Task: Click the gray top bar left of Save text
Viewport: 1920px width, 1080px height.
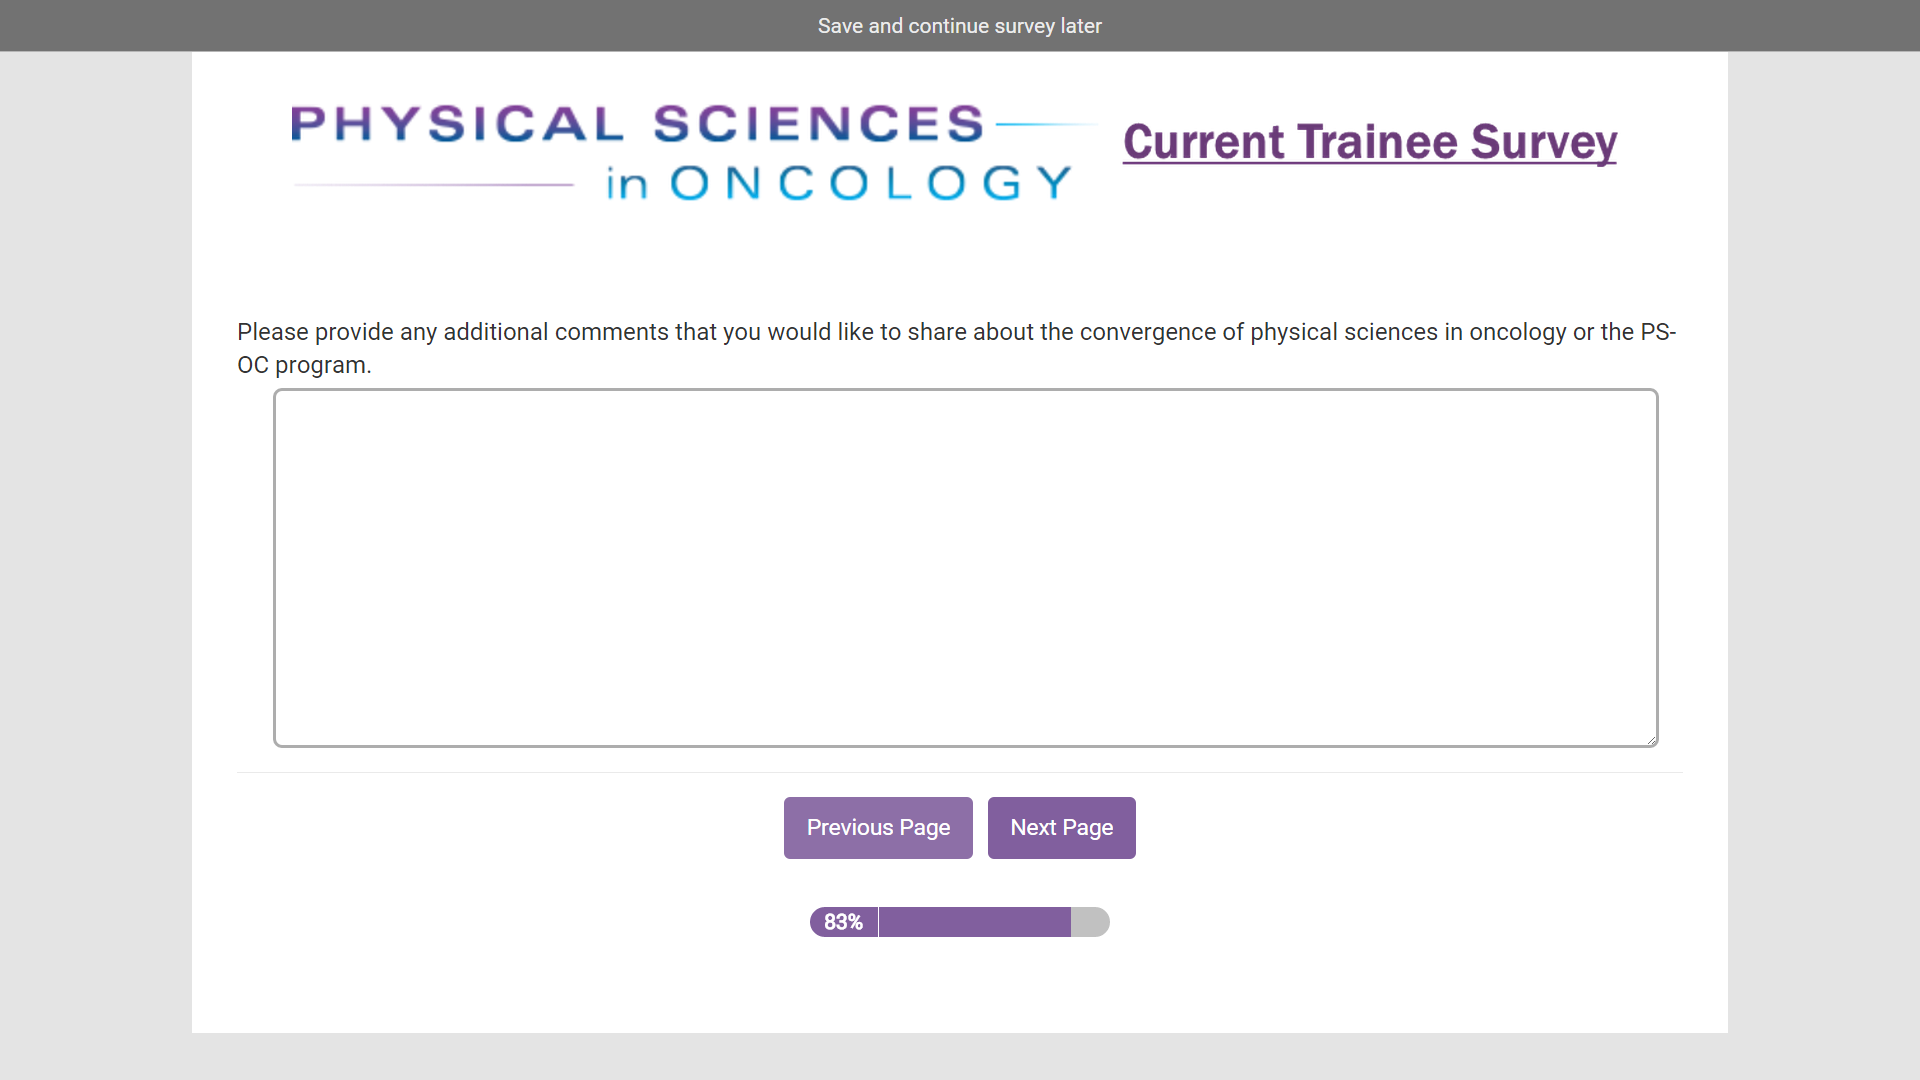Action: coord(400,26)
